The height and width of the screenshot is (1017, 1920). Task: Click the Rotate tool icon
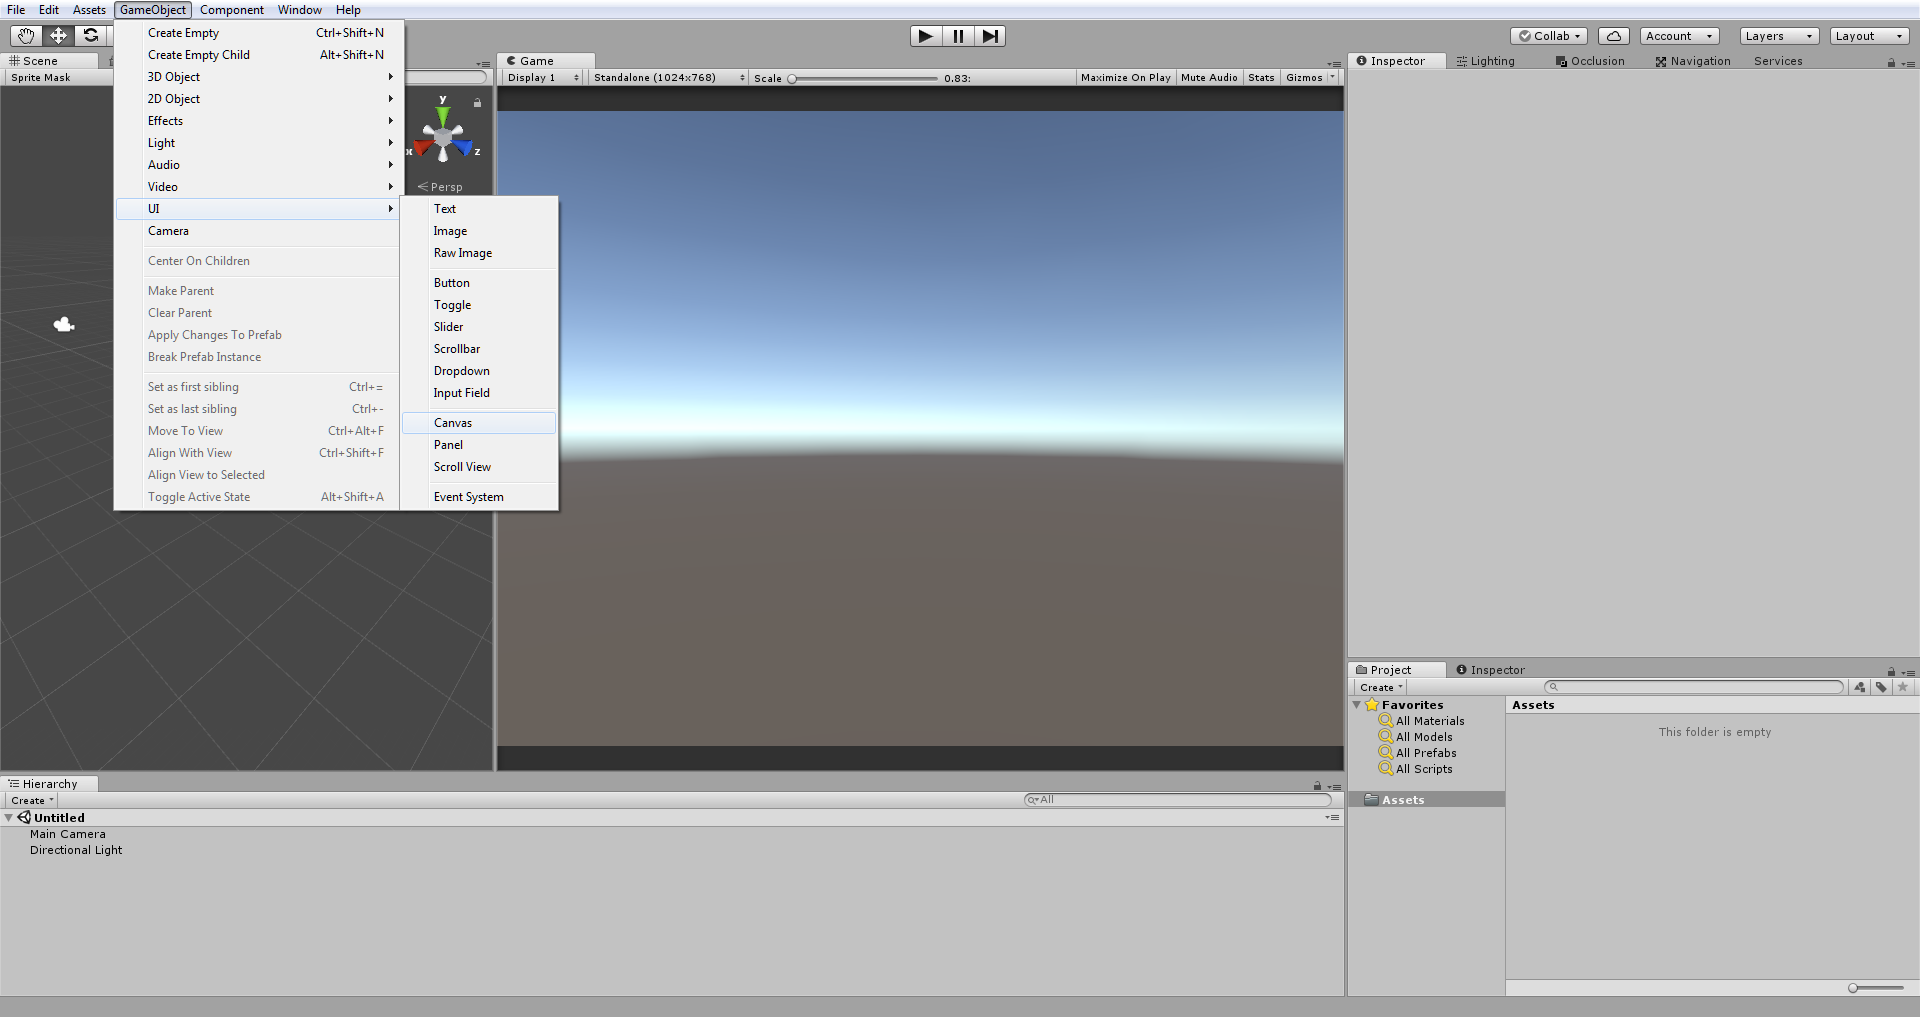click(x=91, y=36)
